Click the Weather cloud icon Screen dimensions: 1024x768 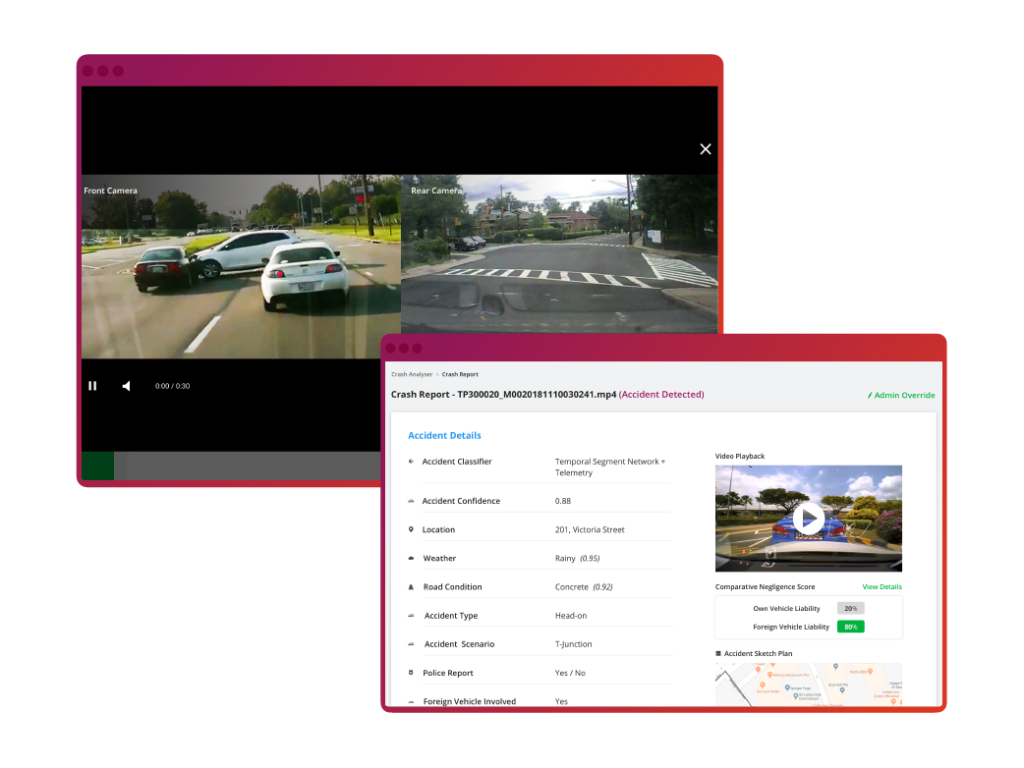click(411, 558)
